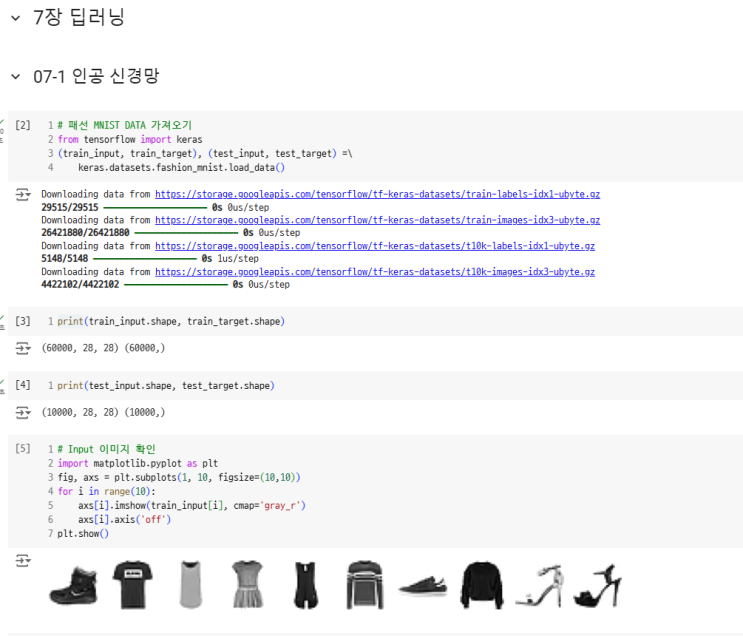
Task: Click the 'for i in range(10):' line
Action: (x=106, y=491)
